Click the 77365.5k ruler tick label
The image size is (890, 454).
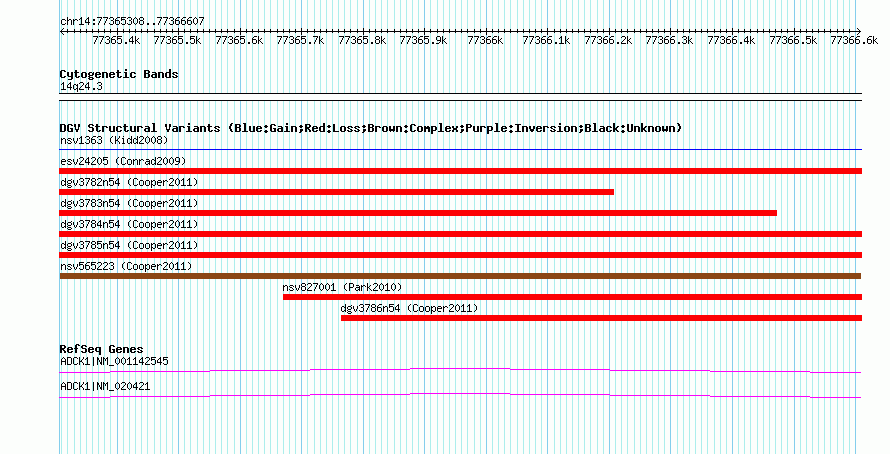coord(177,41)
